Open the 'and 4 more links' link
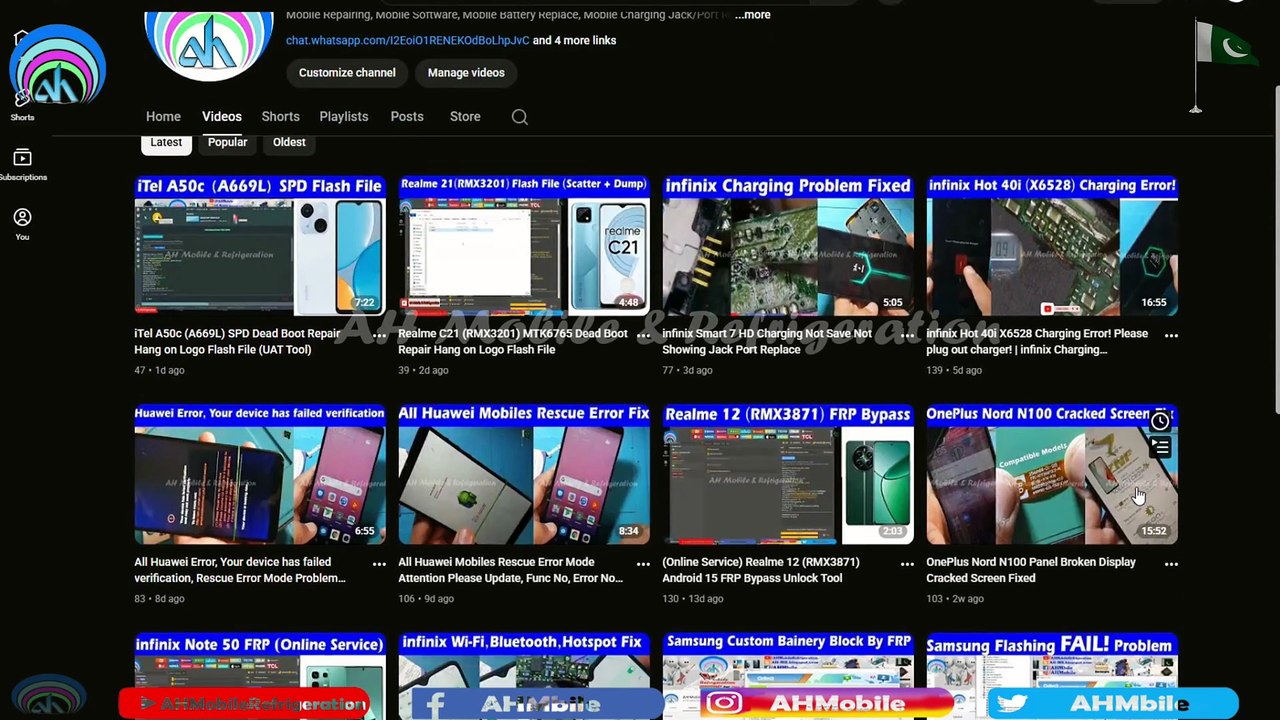This screenshot has width=1280, height=720. click(574, 40)
